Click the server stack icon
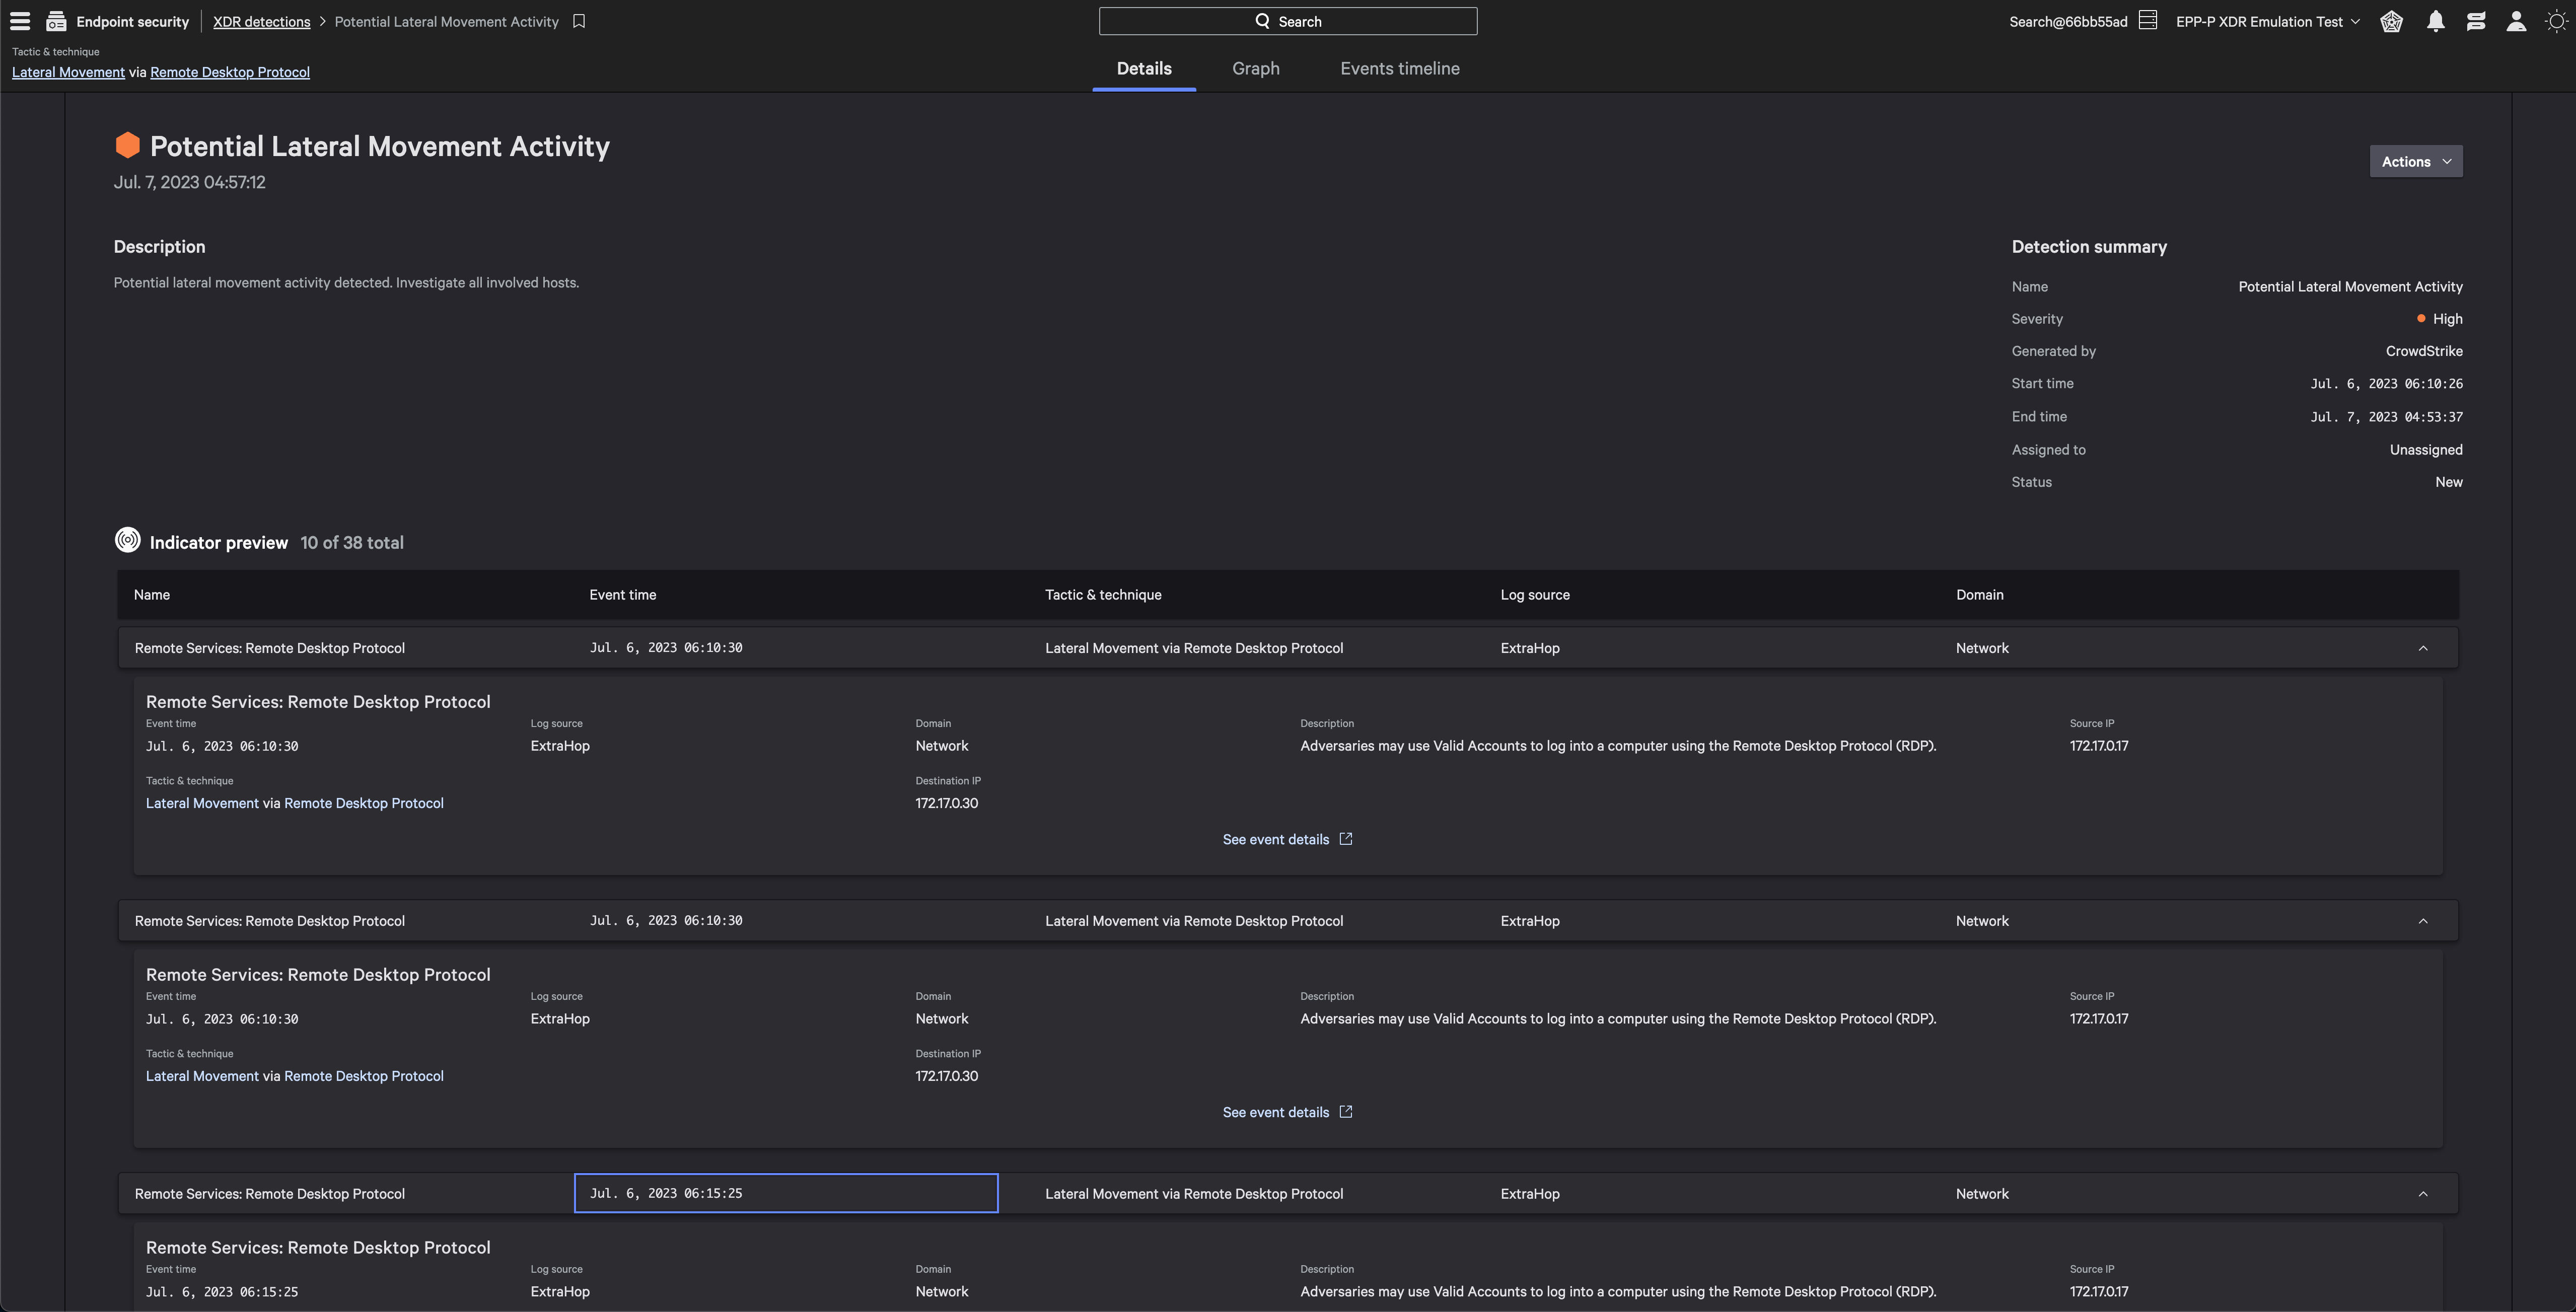Viewport: 2576px width, 1312px height. pyautogui.click(x=2148, y=21)
